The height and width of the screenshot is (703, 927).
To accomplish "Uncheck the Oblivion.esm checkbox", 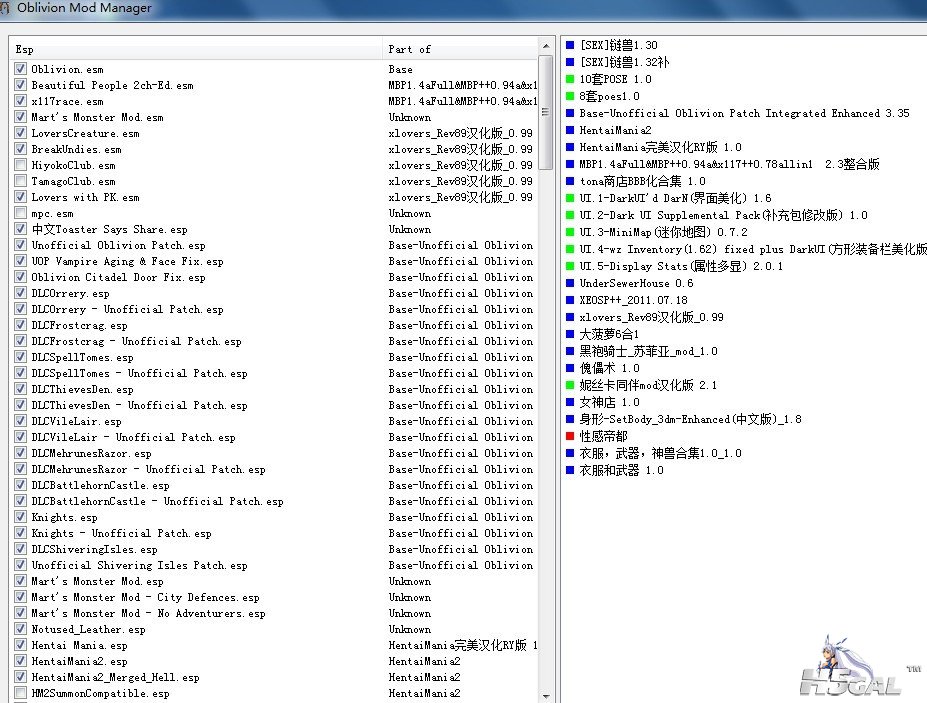I will click(x=21, y=69).
